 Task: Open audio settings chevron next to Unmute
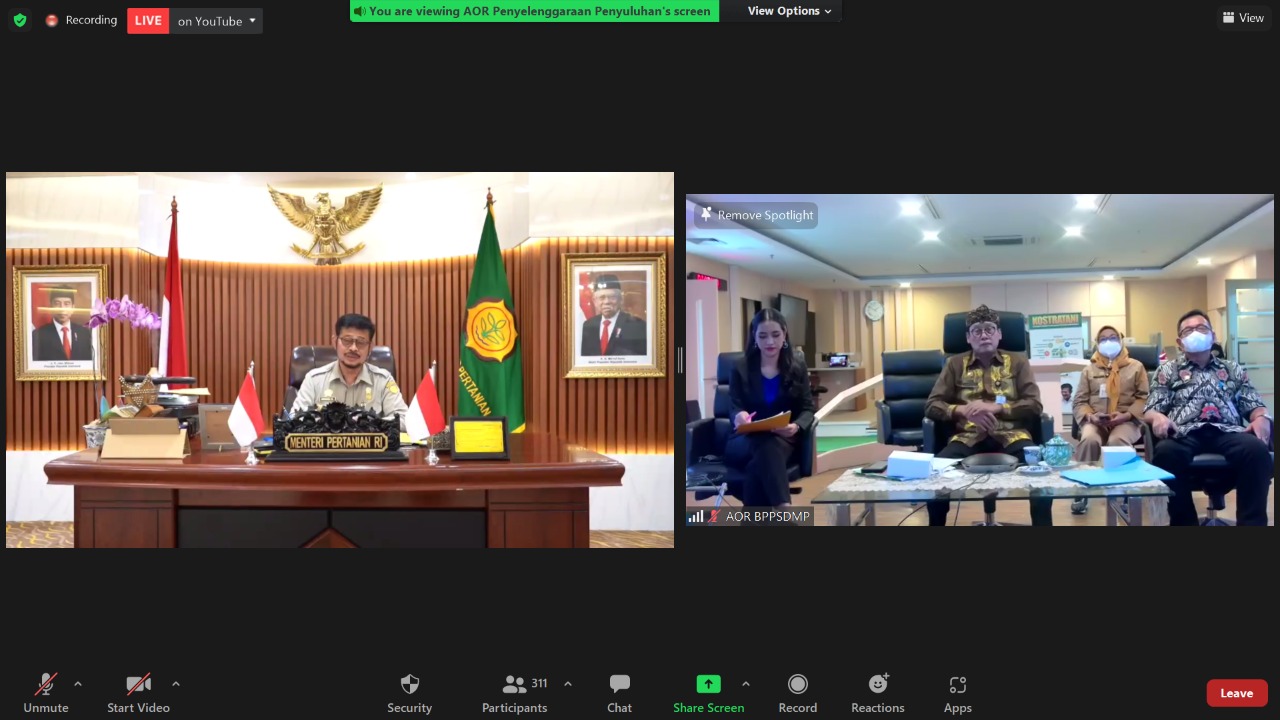[x=78, y=684]
